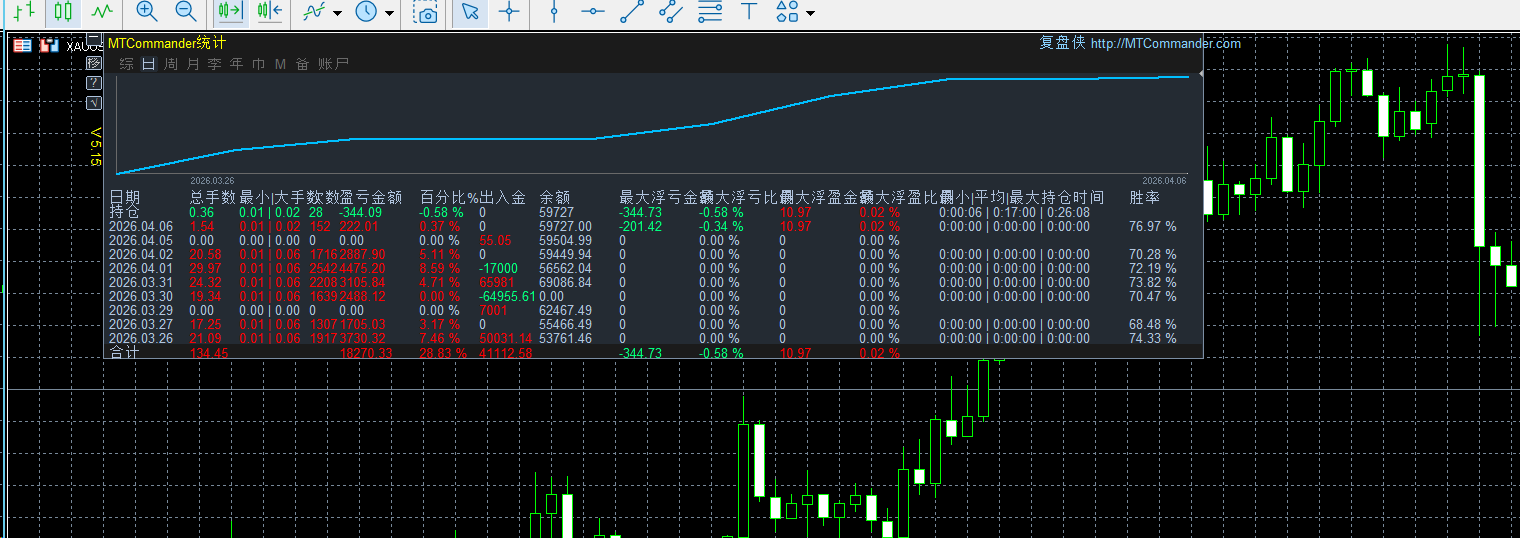The height and width of the screenshot is (538, 1520).
Task: Switch to the 月 monthly tab
Action: (x=193, y=64)
